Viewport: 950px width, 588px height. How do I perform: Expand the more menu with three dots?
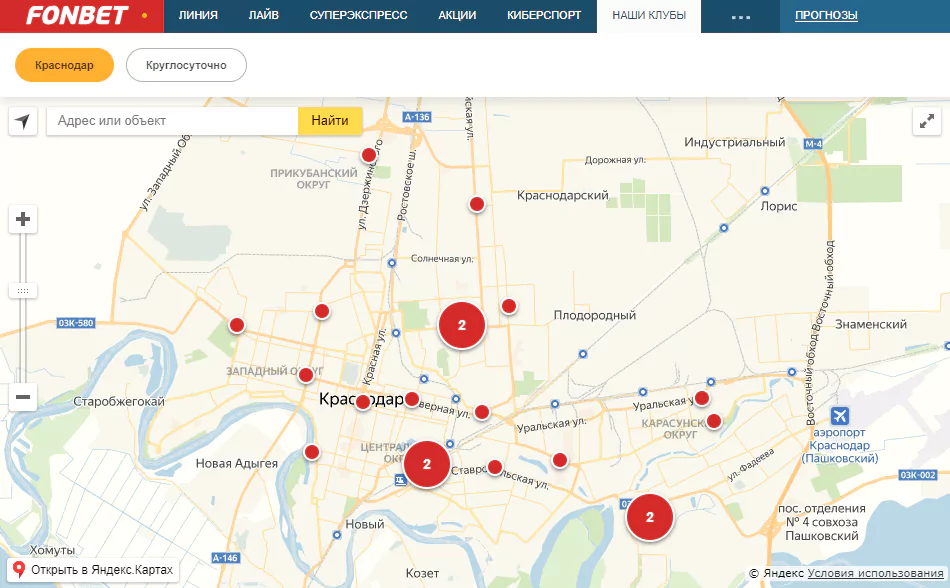[x=740, y=16]
